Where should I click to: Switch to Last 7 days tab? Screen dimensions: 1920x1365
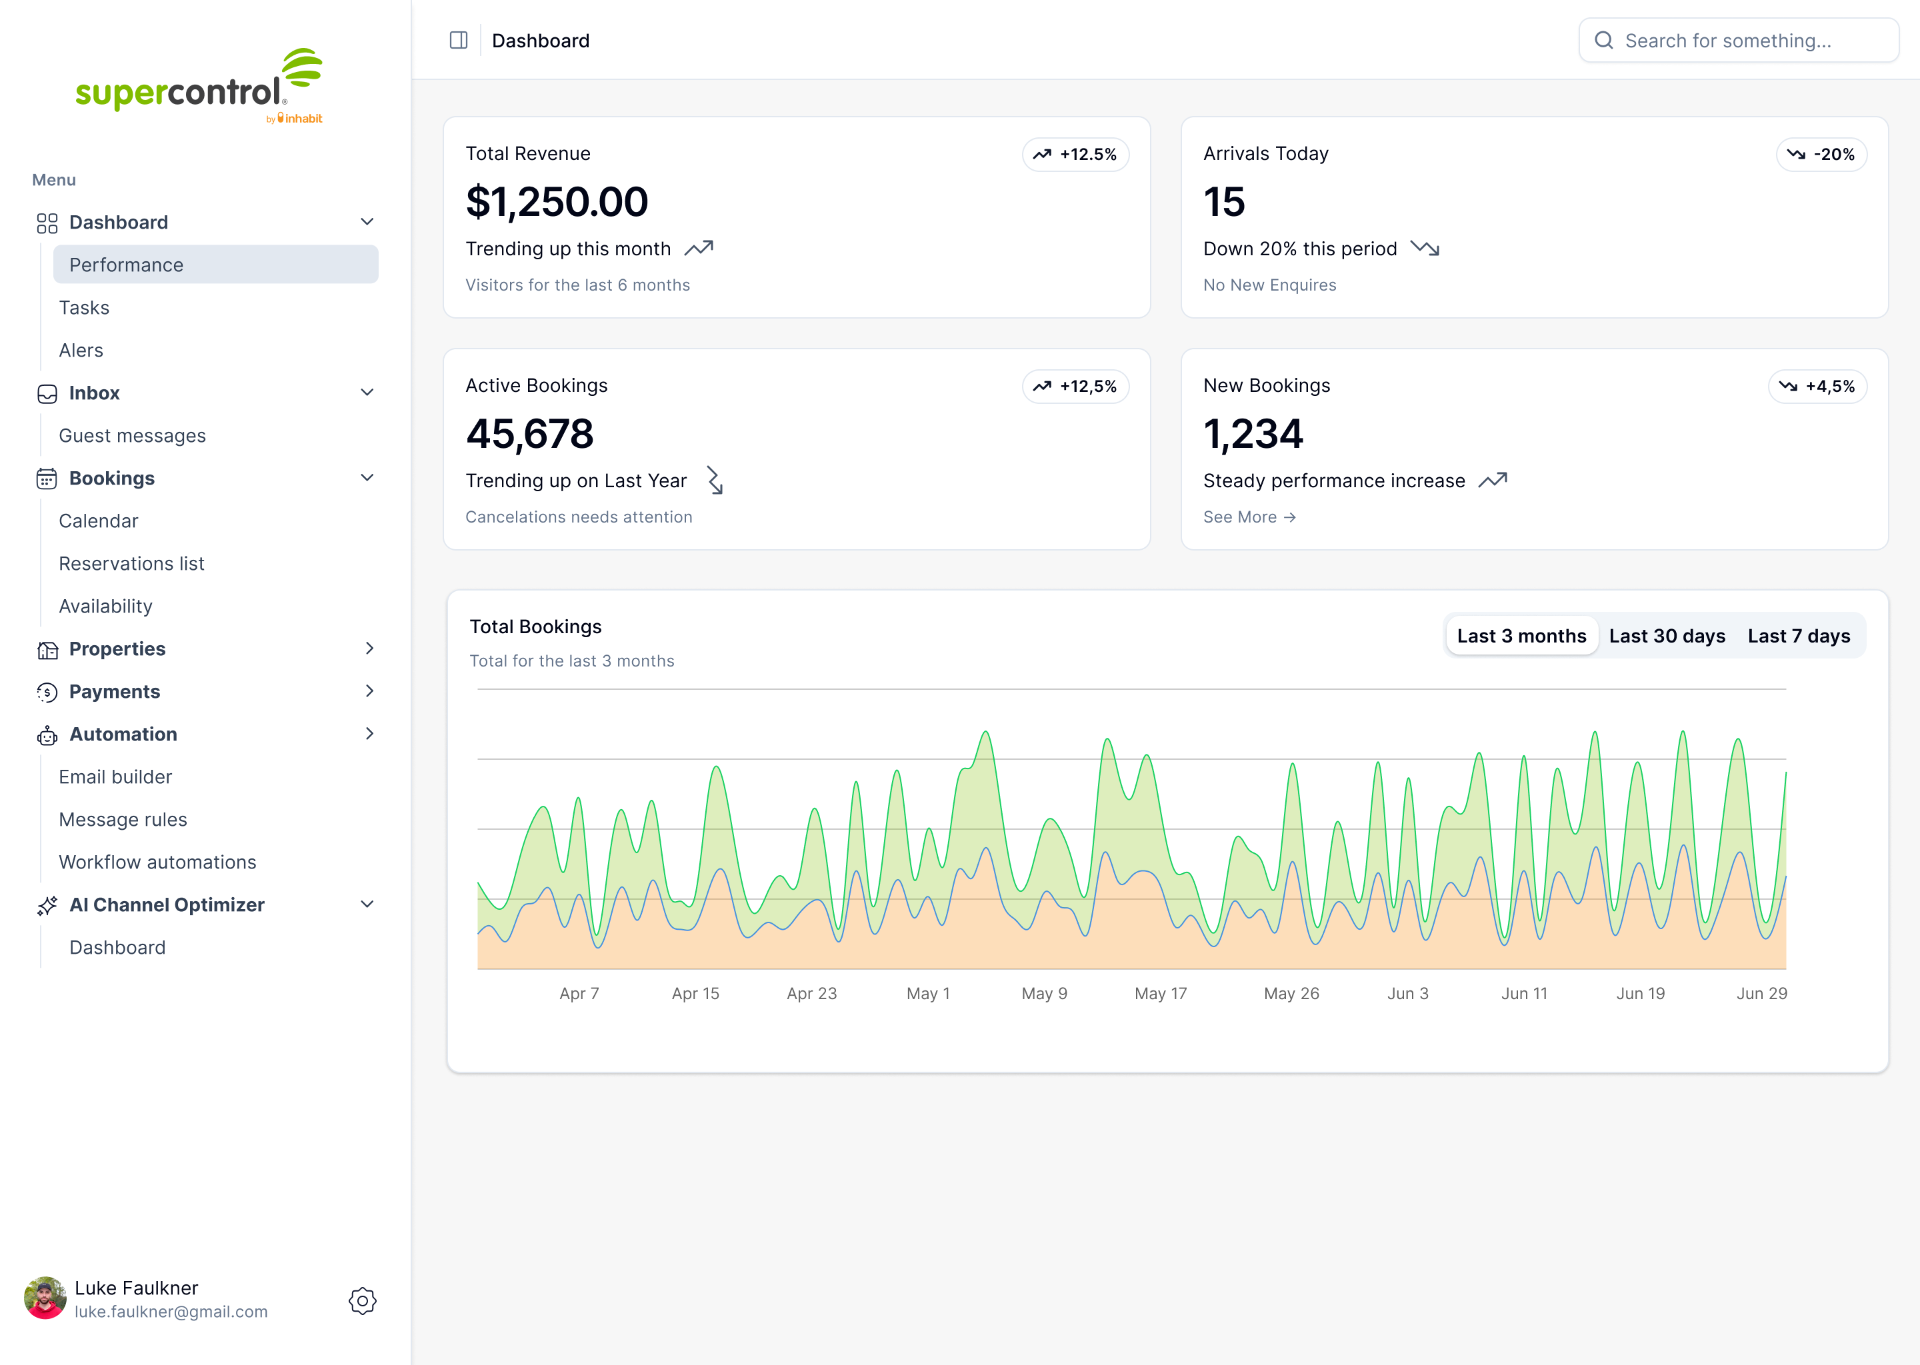(x=1799, y=636)
